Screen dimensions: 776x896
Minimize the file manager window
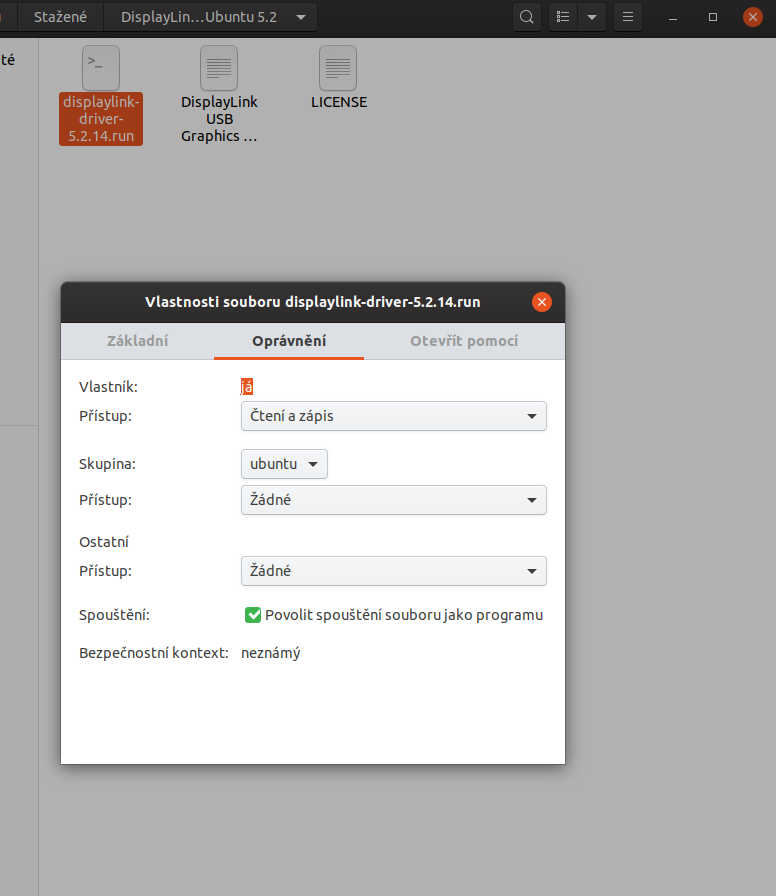(673, 17)
